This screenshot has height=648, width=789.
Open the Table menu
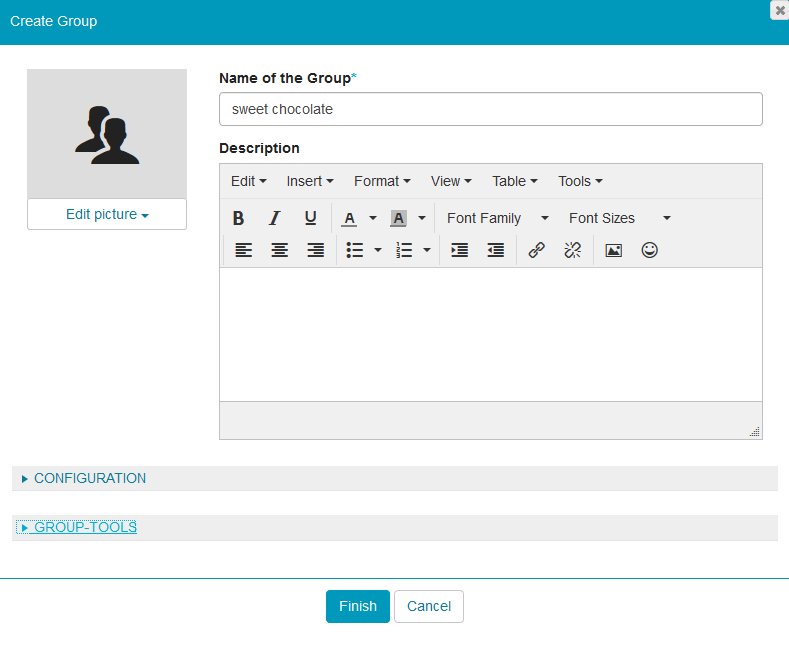514,181
